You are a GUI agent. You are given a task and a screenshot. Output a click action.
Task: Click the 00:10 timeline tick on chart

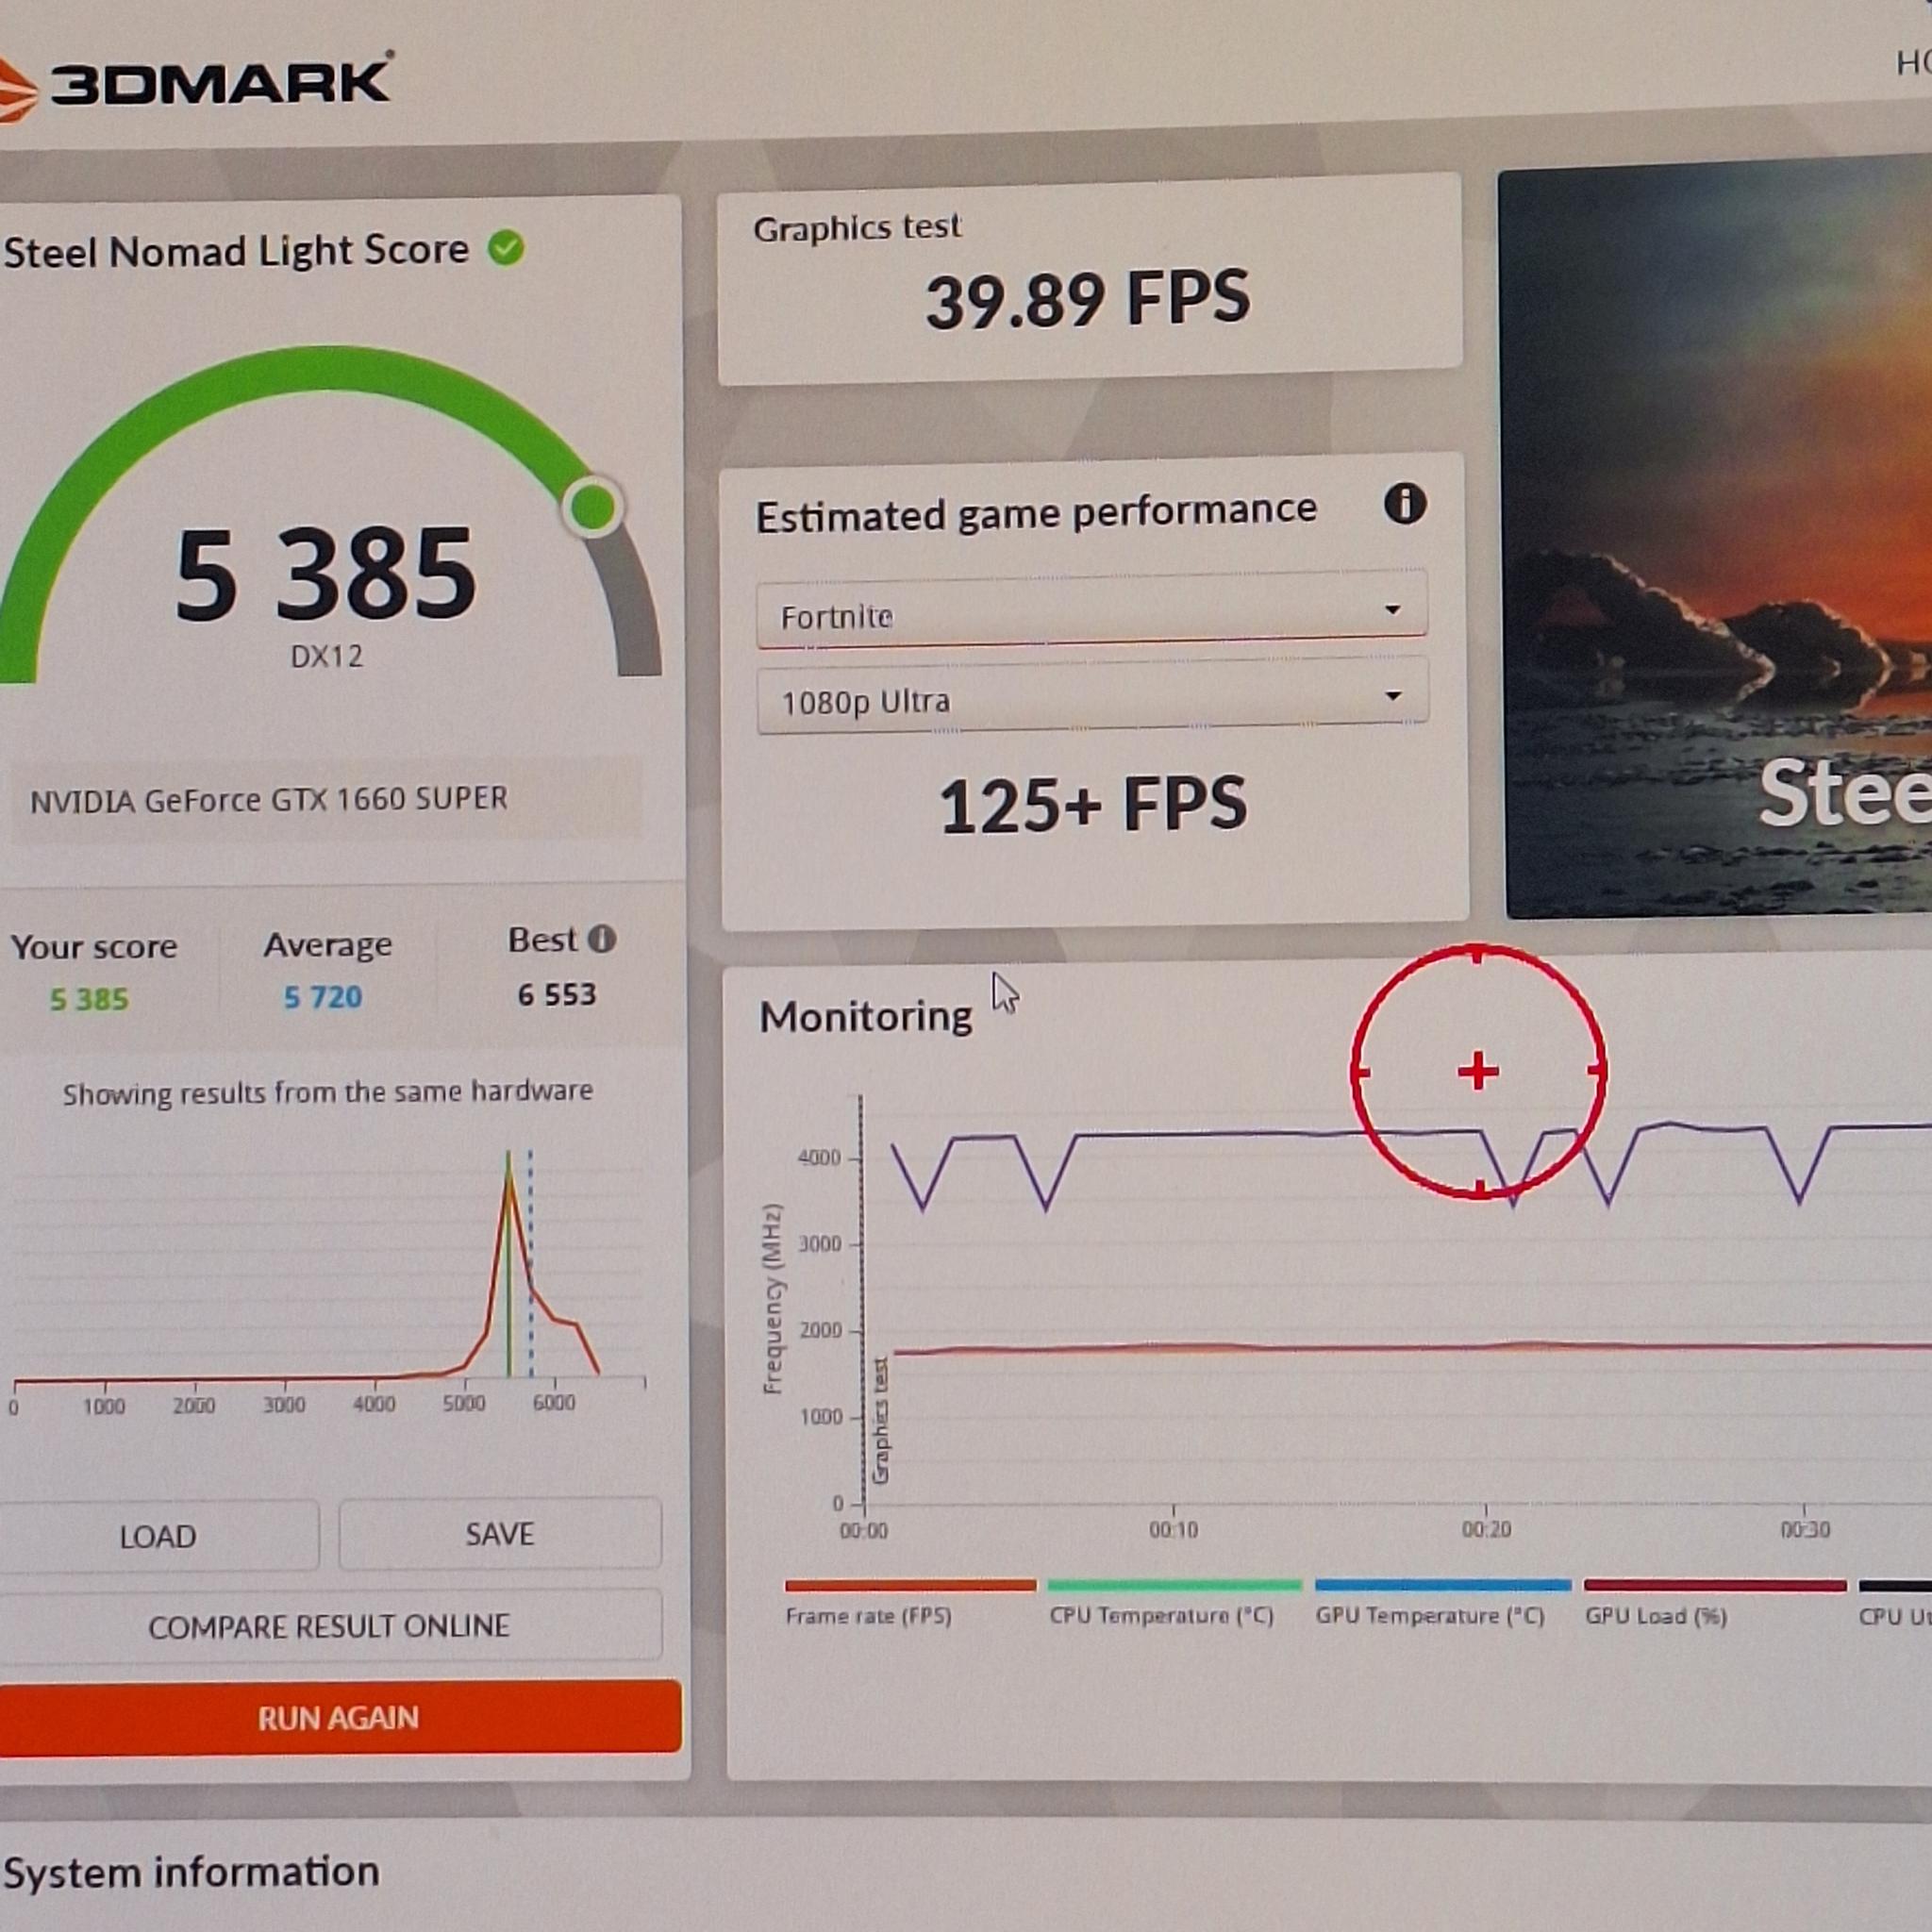(x=1173, y=1529)
